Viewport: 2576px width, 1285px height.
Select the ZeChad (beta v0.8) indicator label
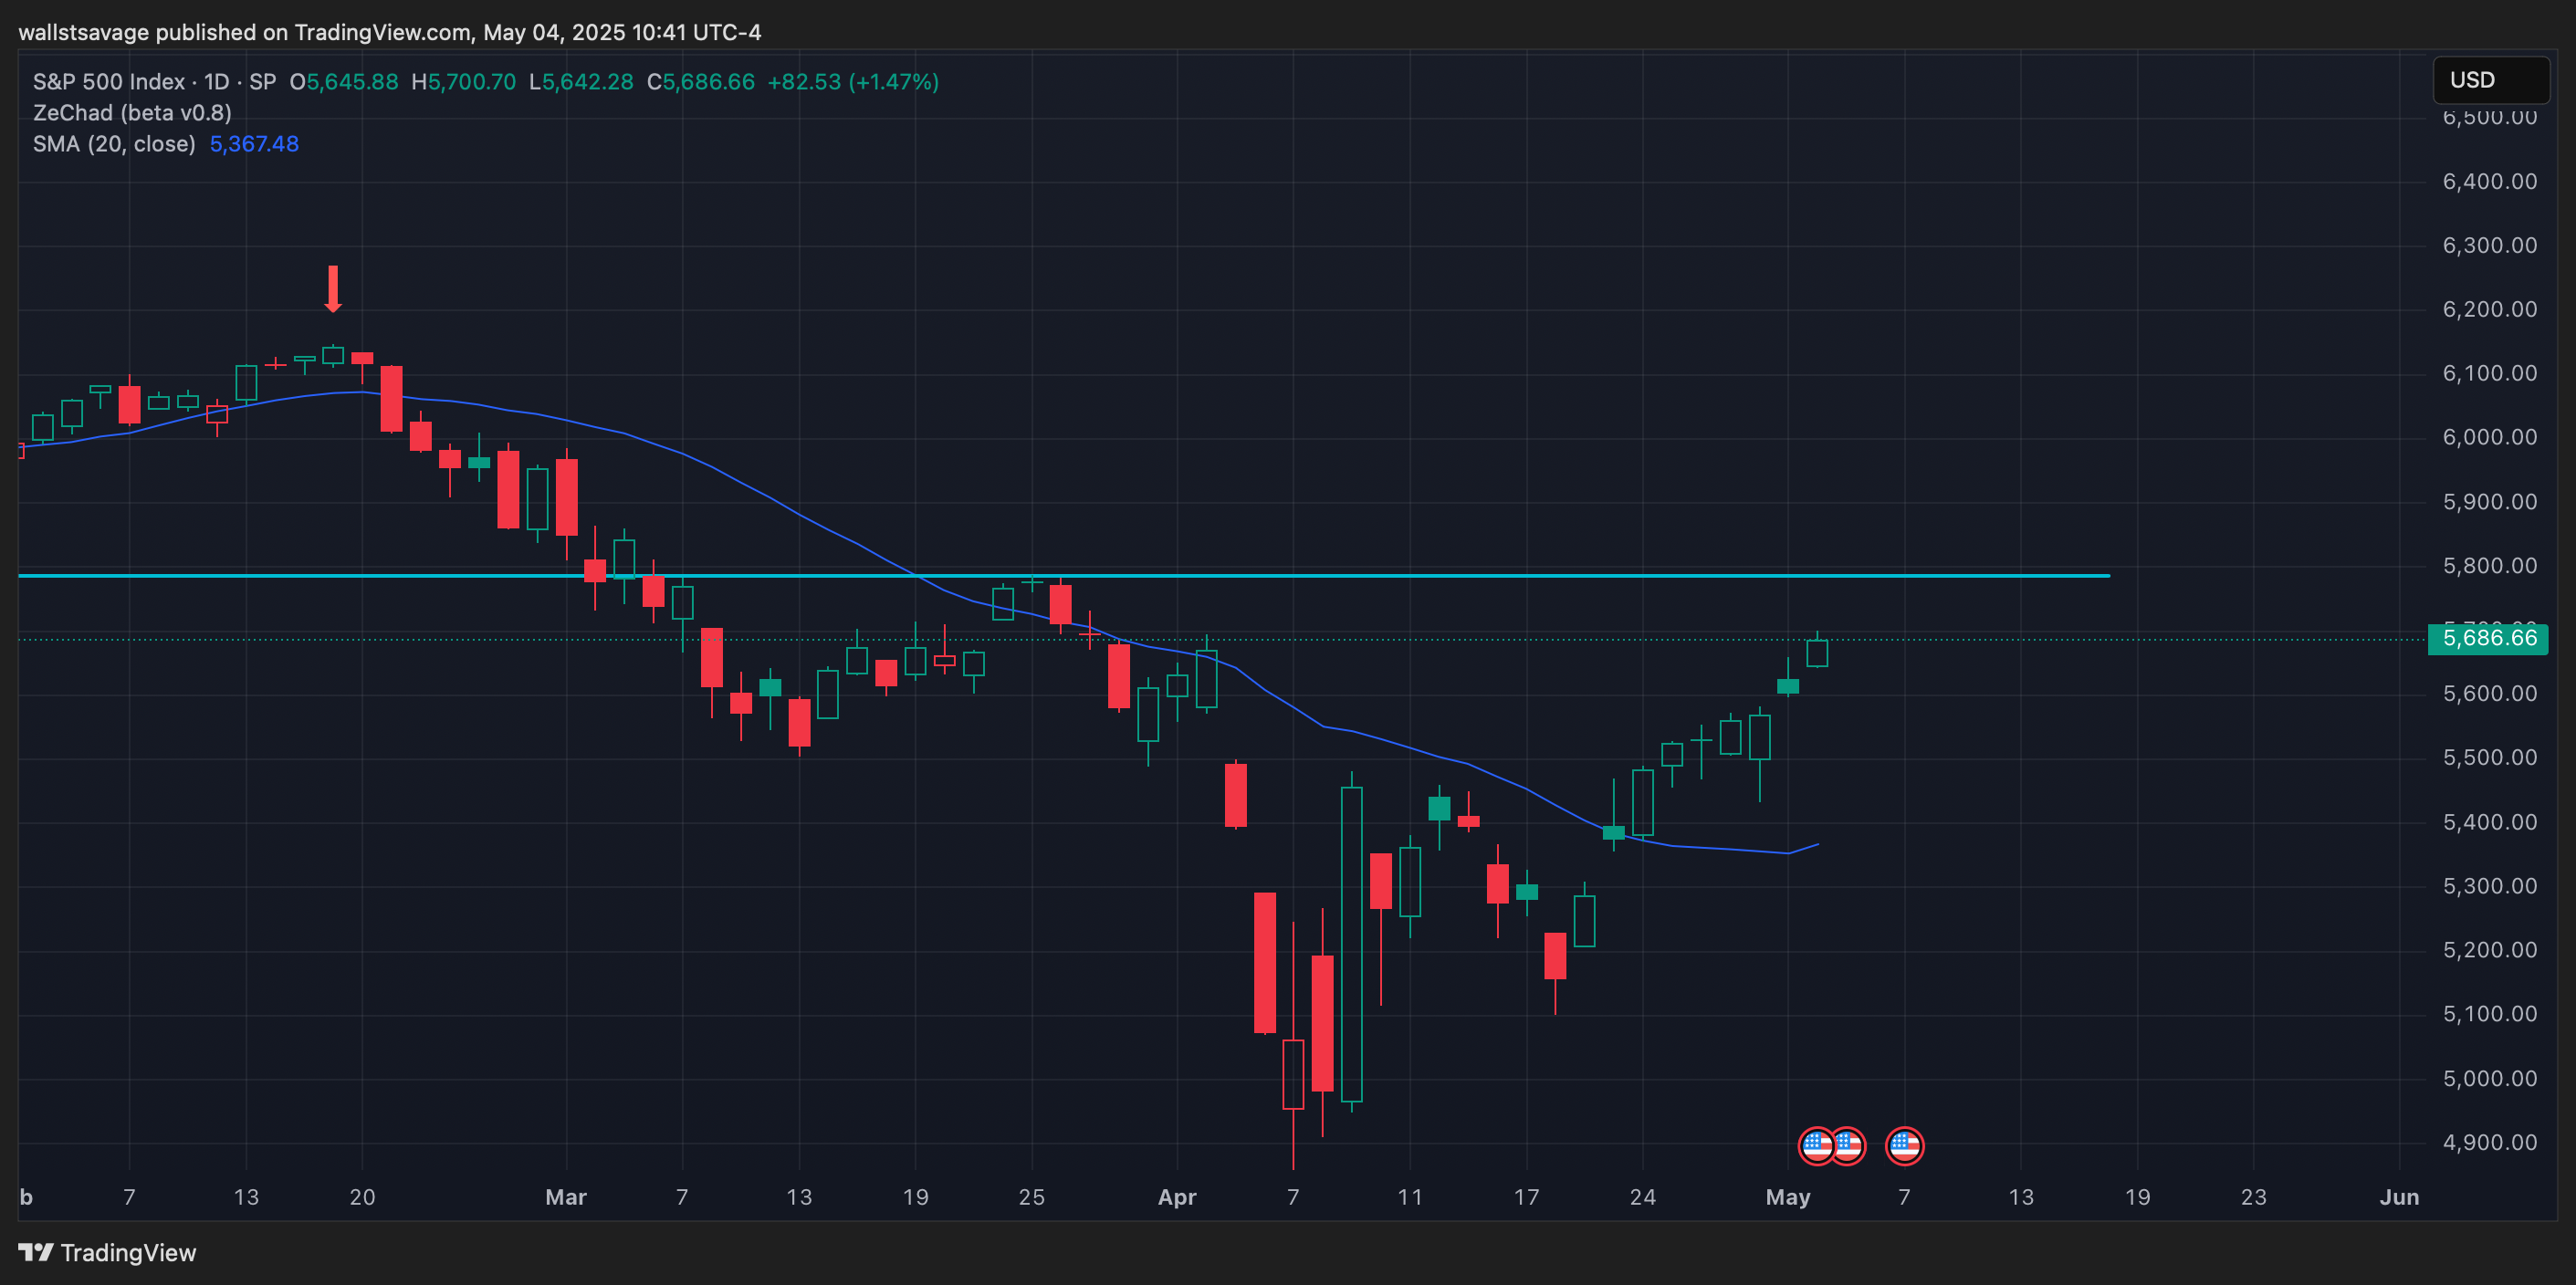pos(132,113)
